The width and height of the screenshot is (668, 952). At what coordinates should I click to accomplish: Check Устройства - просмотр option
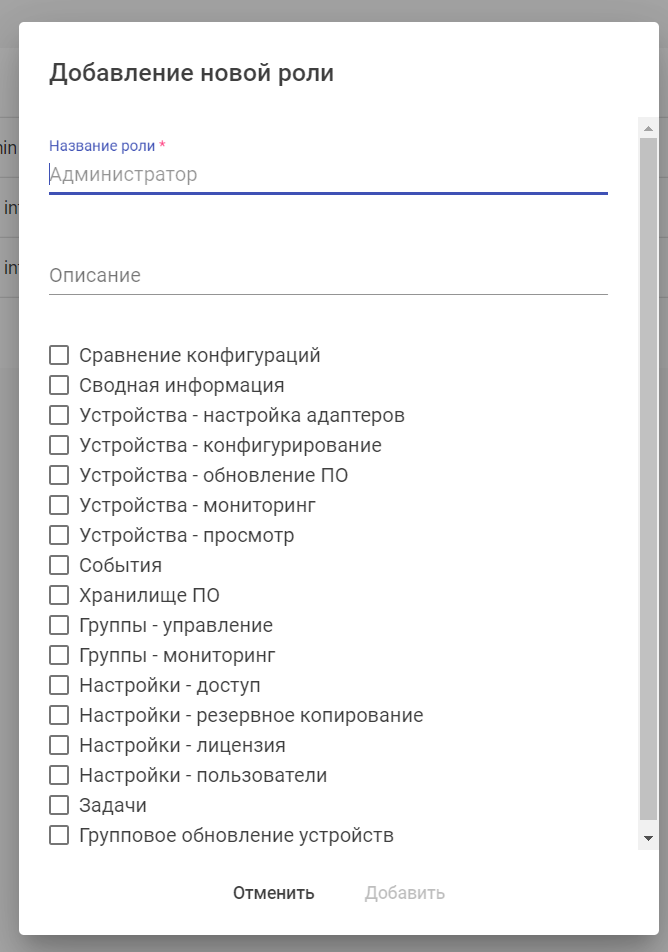(x=60, y=535)
